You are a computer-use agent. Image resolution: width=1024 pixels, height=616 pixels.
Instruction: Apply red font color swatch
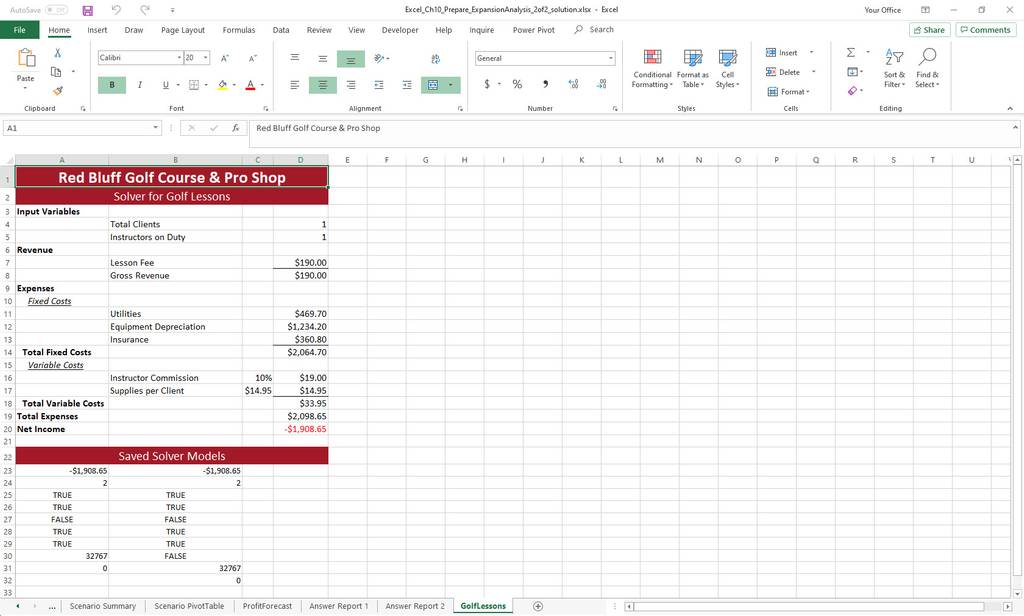[x=250, y=85]
